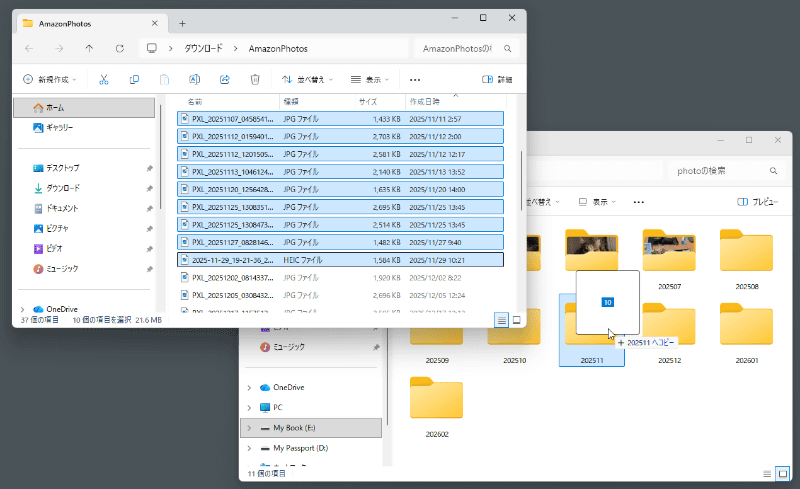Viewport: 800px width, 489px height.
Task: Click the Delete trash icon in AmazonPhotos toolbar
Action: 255,79
